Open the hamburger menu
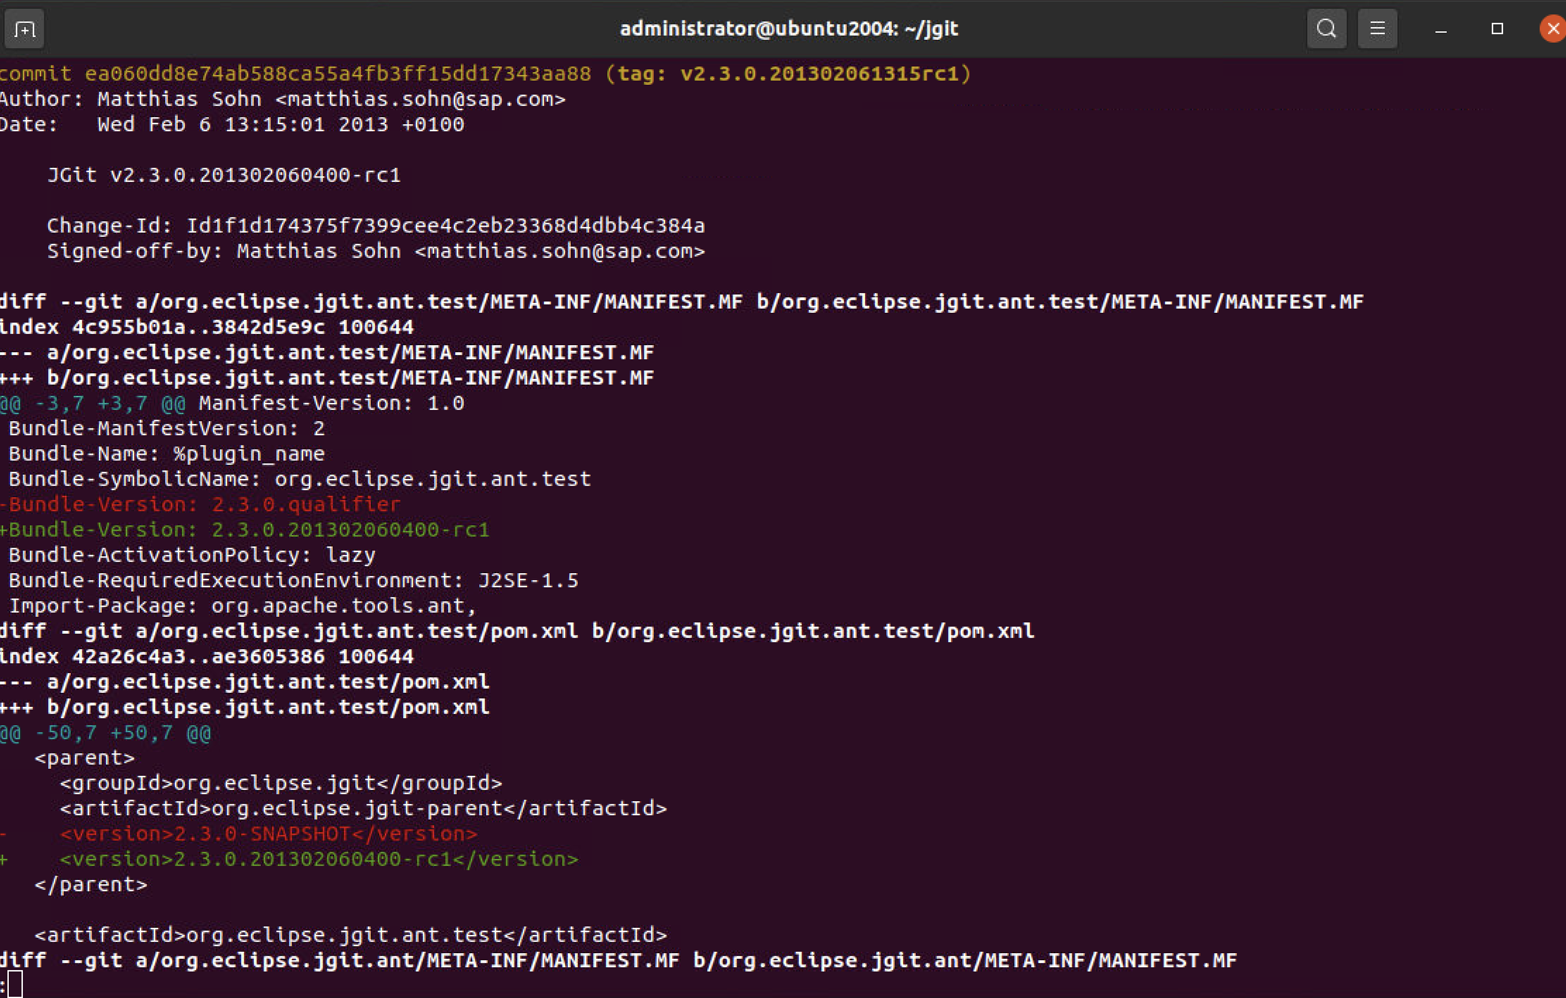The width and height of the screenshot is (1566, 998). (1377, 29)
